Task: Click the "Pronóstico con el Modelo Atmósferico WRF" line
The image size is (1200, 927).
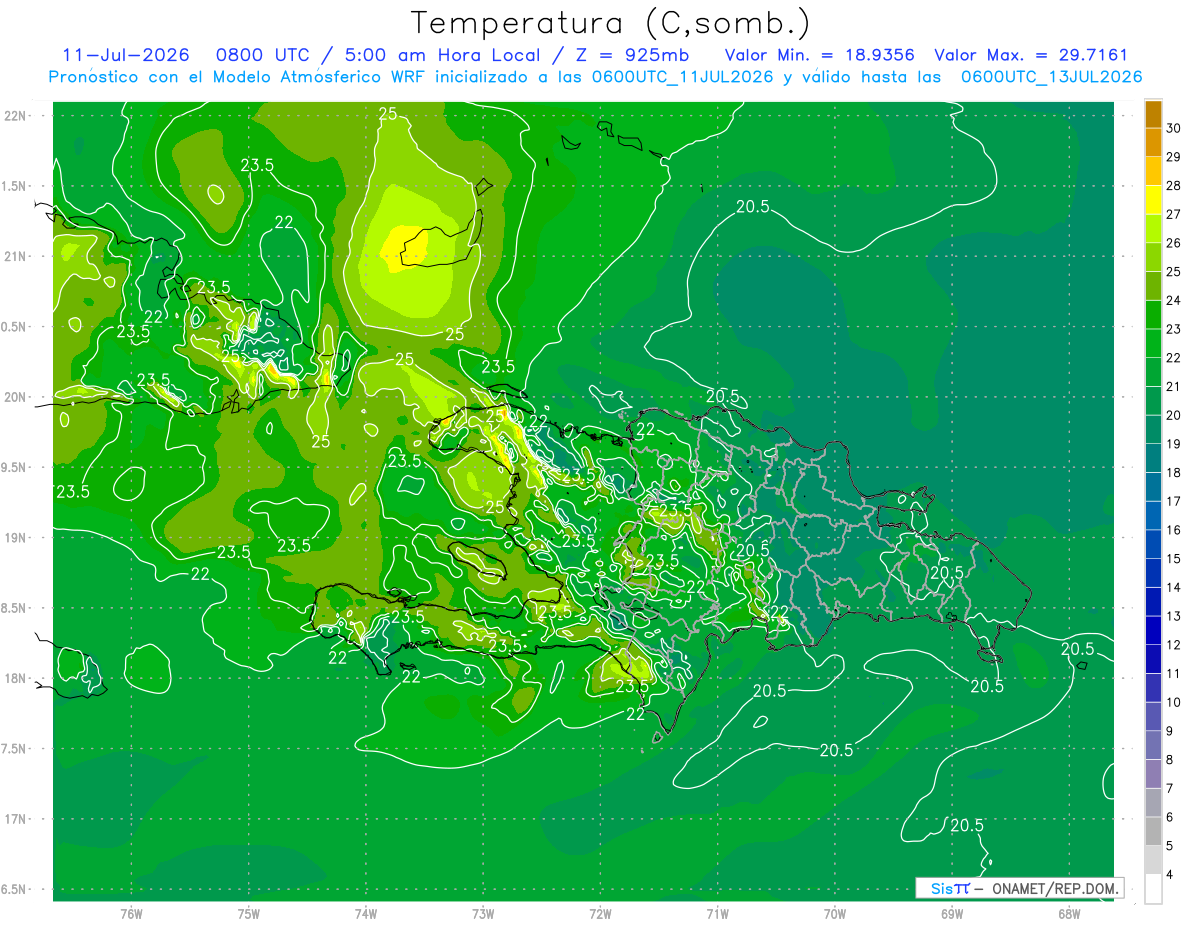Action: click(239, 77)
